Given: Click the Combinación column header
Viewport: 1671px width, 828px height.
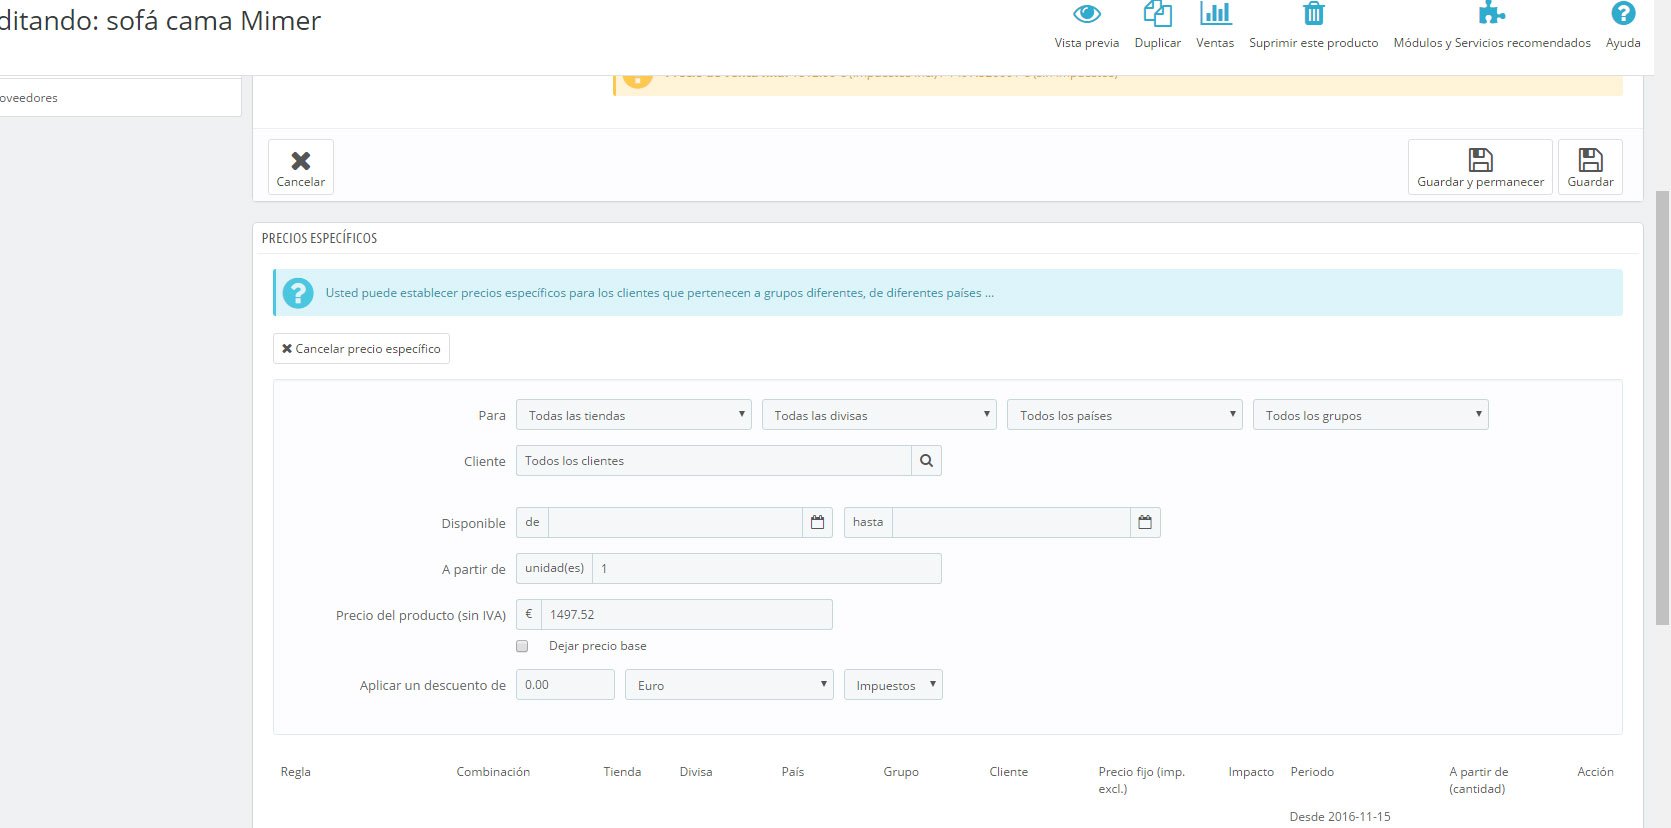Looking at the screenshot, I should 493,772.
